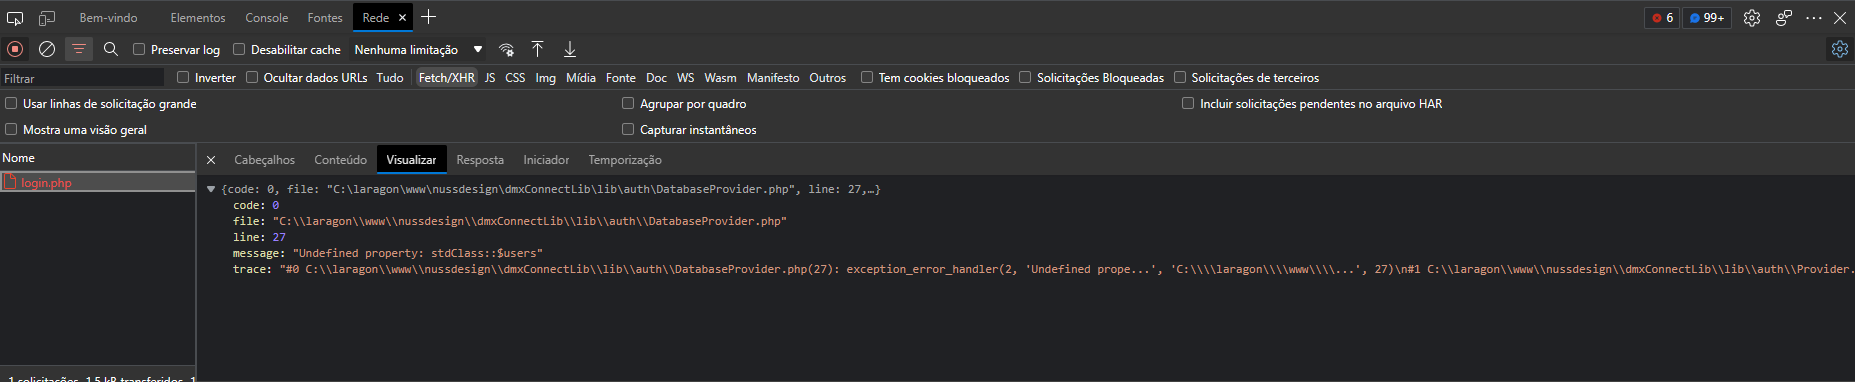Image resolution: width=1855 pixels, height=382 pixels.
Task: Filter requests by WS
Action: 685,78
